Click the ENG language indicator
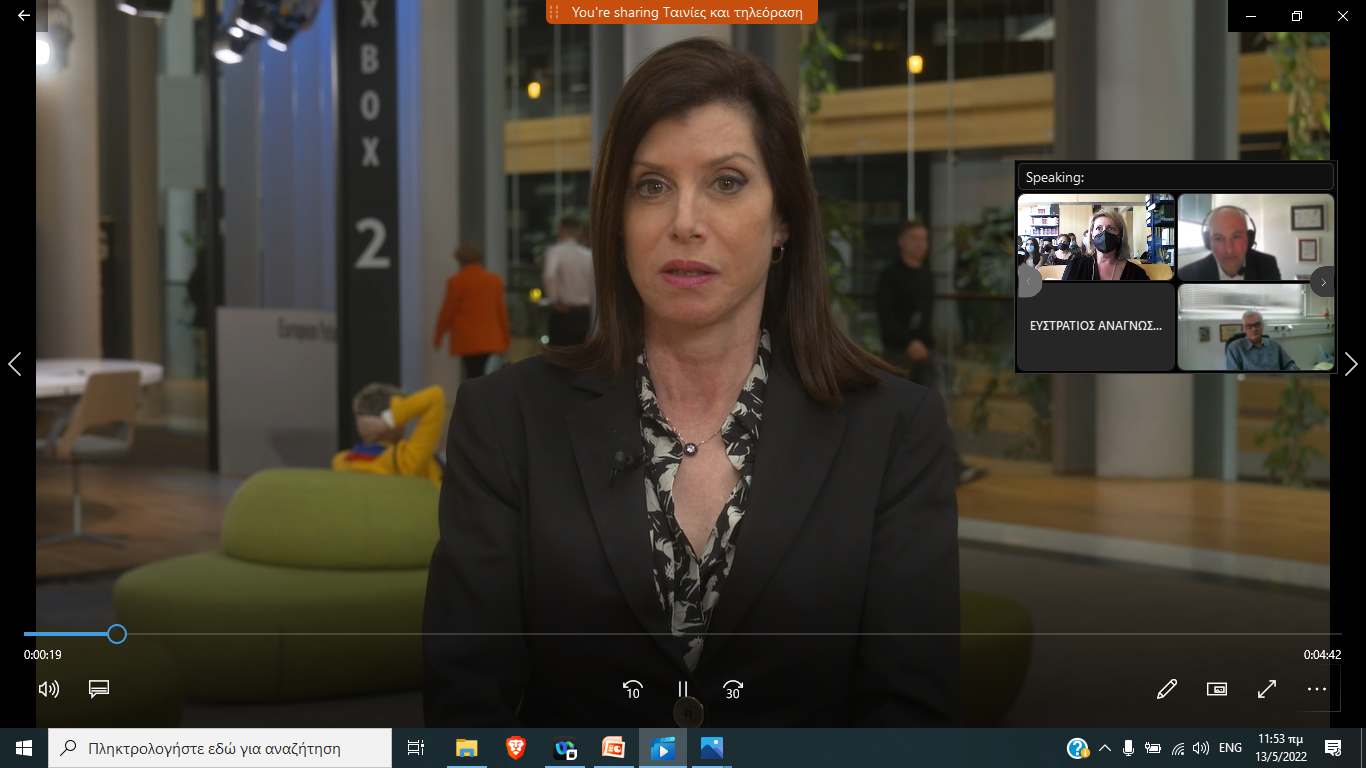 1230,748
